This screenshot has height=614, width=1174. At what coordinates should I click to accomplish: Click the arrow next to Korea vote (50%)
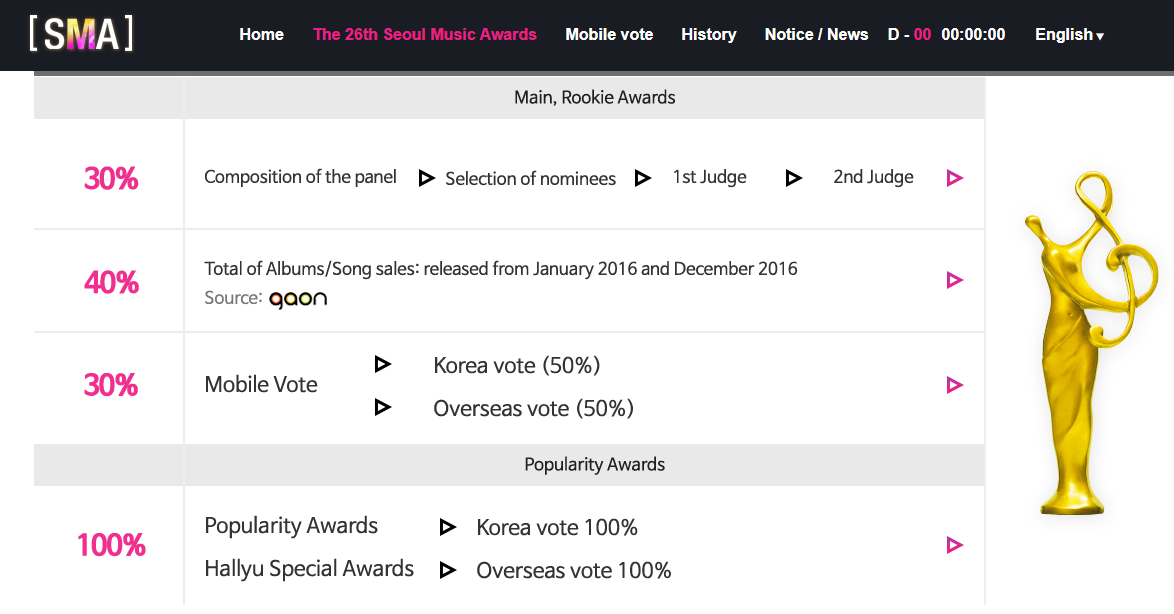coord(383,364)
